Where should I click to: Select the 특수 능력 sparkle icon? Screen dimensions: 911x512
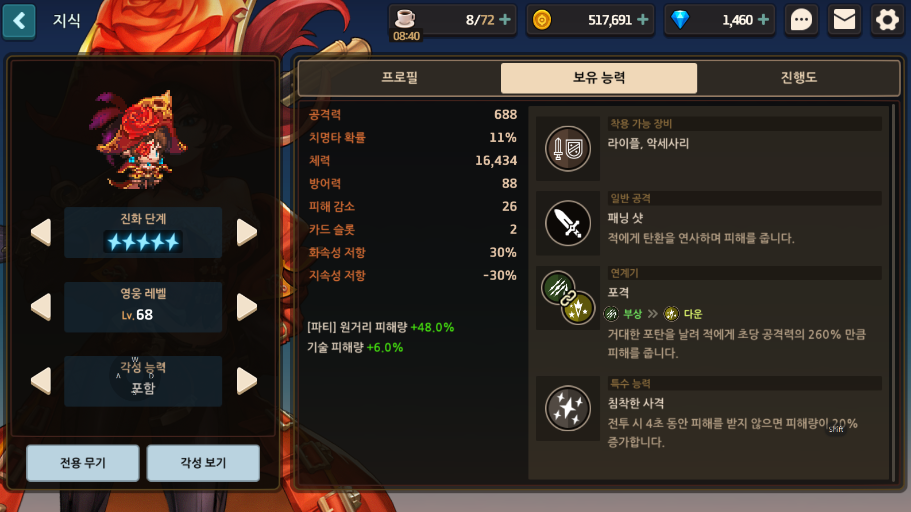pyautogui.click(x=568, y=409)
